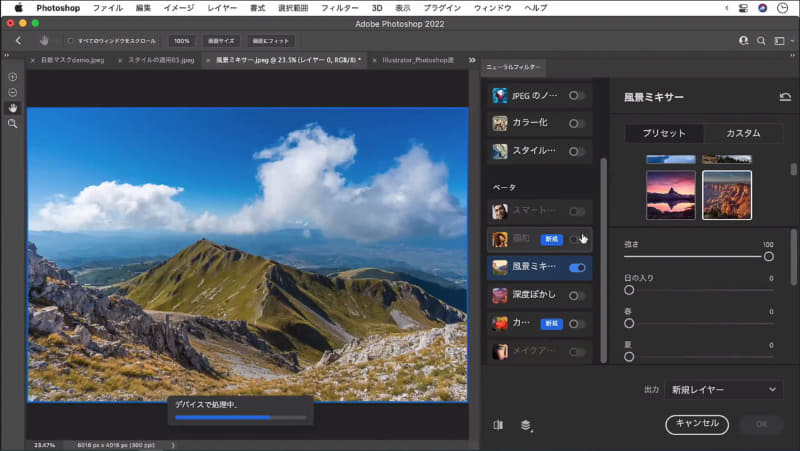This screenshot has width=800, height=451.
Task: Select the magnifier Zoom tool
Action: point(12,123)
